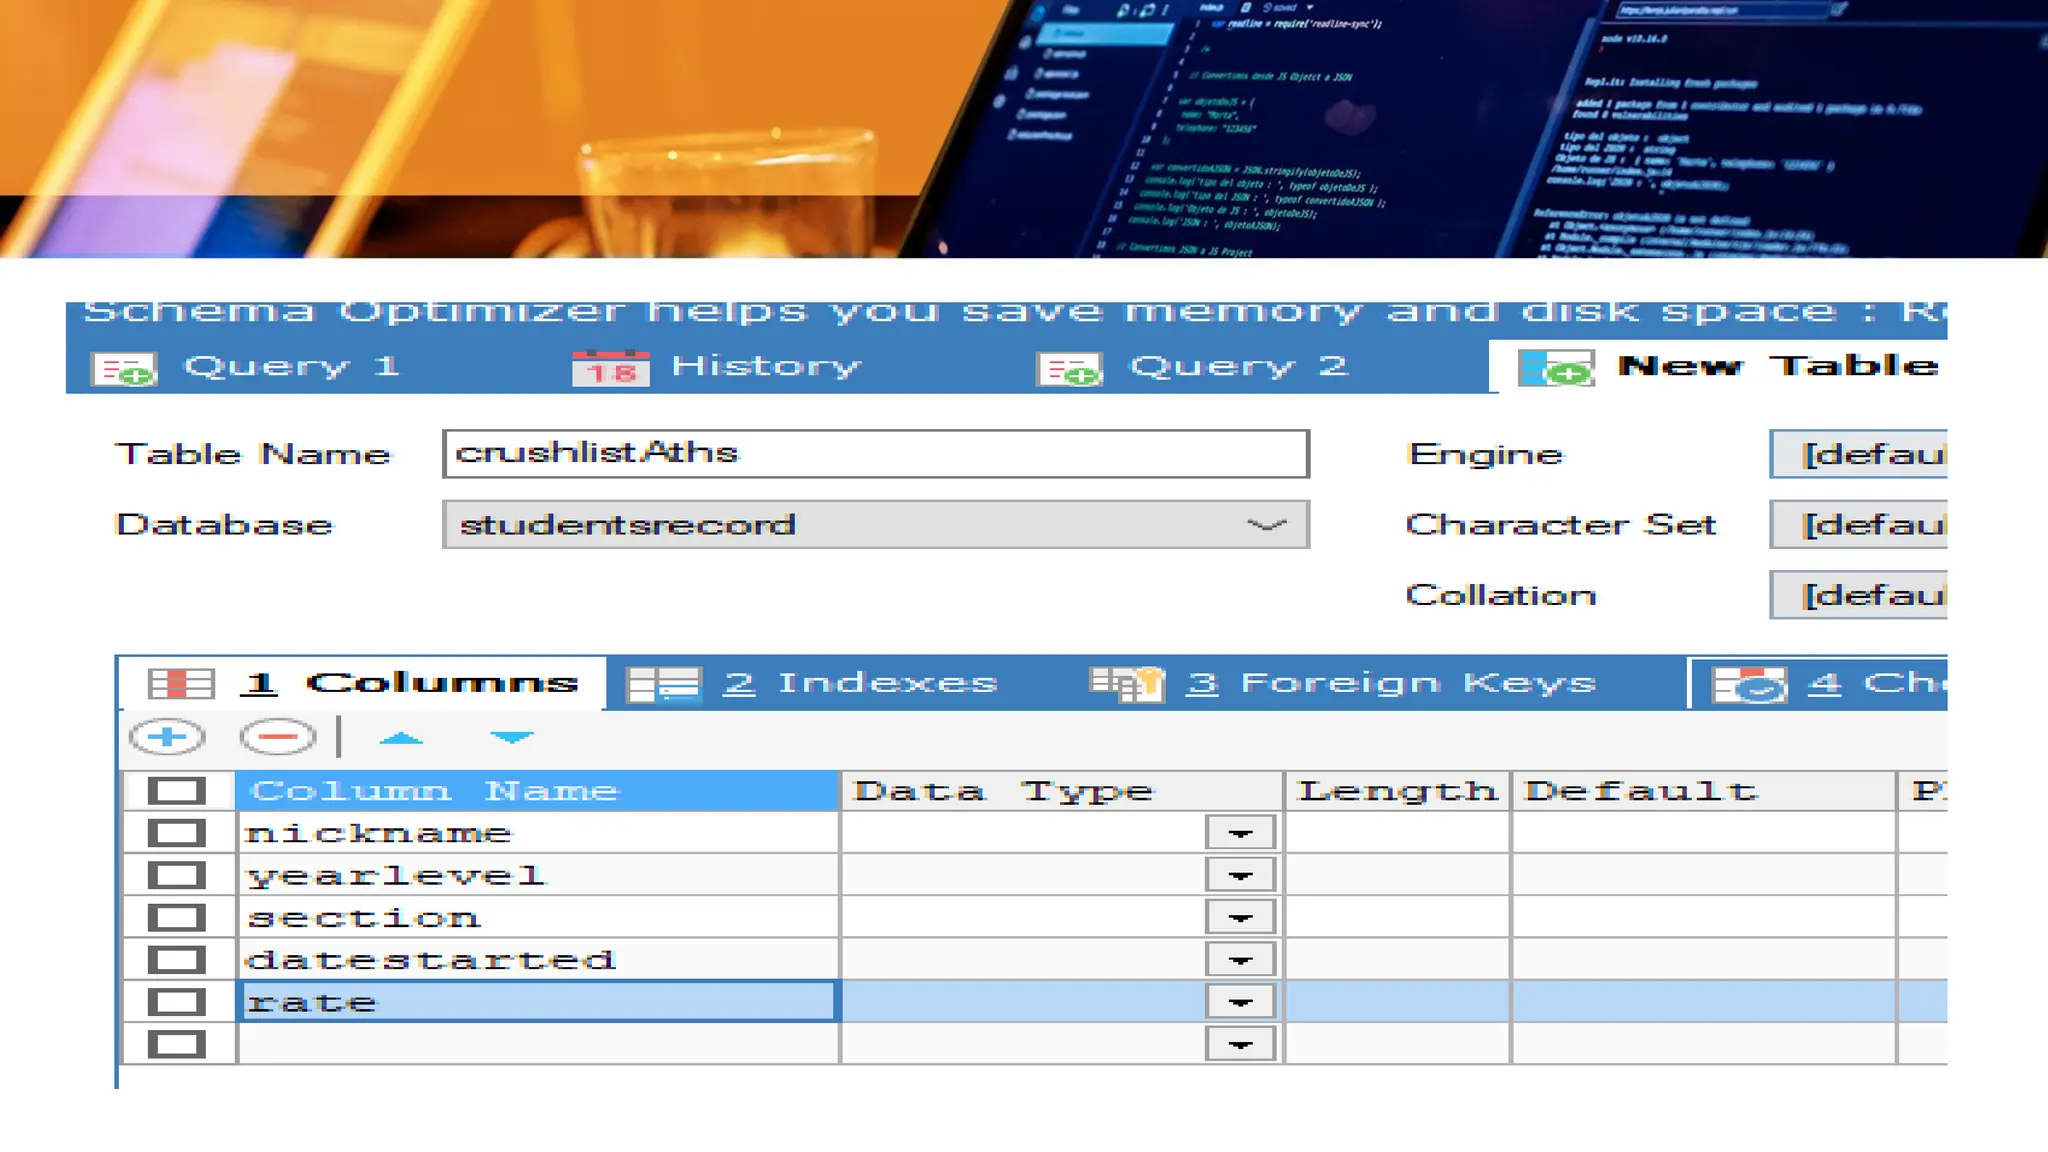Click the remove column minus icon

coord(277,738)
